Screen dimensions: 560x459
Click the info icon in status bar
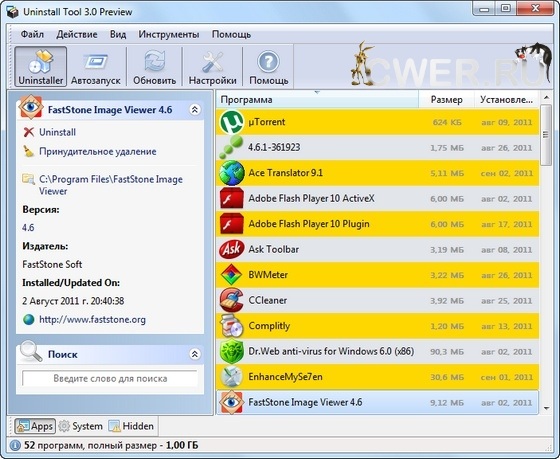(15, 445)
